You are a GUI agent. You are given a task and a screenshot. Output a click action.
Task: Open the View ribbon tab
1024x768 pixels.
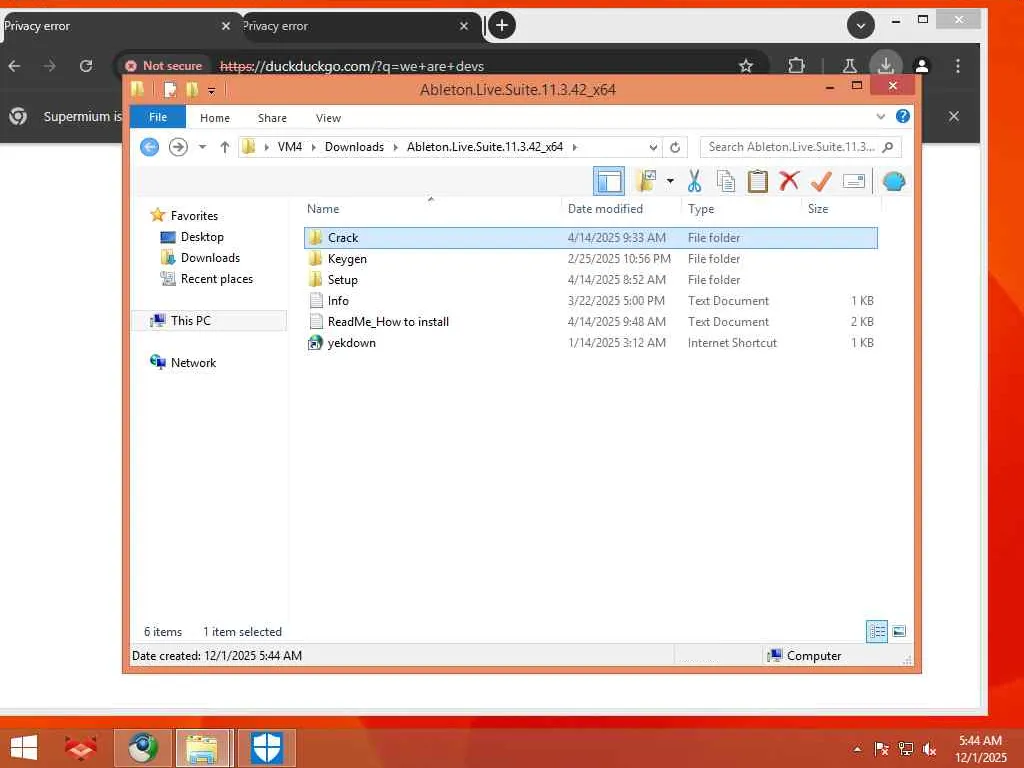[328, 118]
